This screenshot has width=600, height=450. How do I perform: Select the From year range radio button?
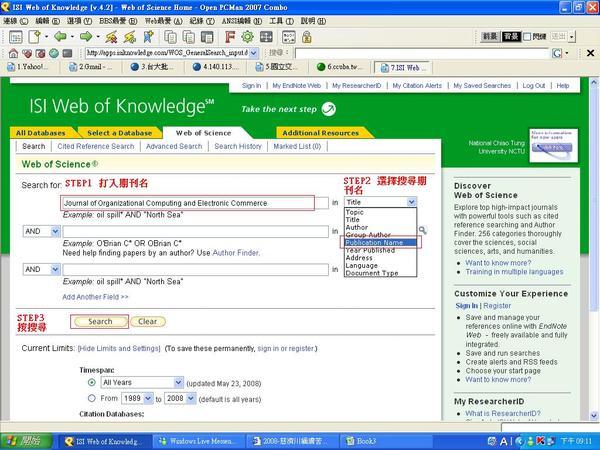click(91, 398)
